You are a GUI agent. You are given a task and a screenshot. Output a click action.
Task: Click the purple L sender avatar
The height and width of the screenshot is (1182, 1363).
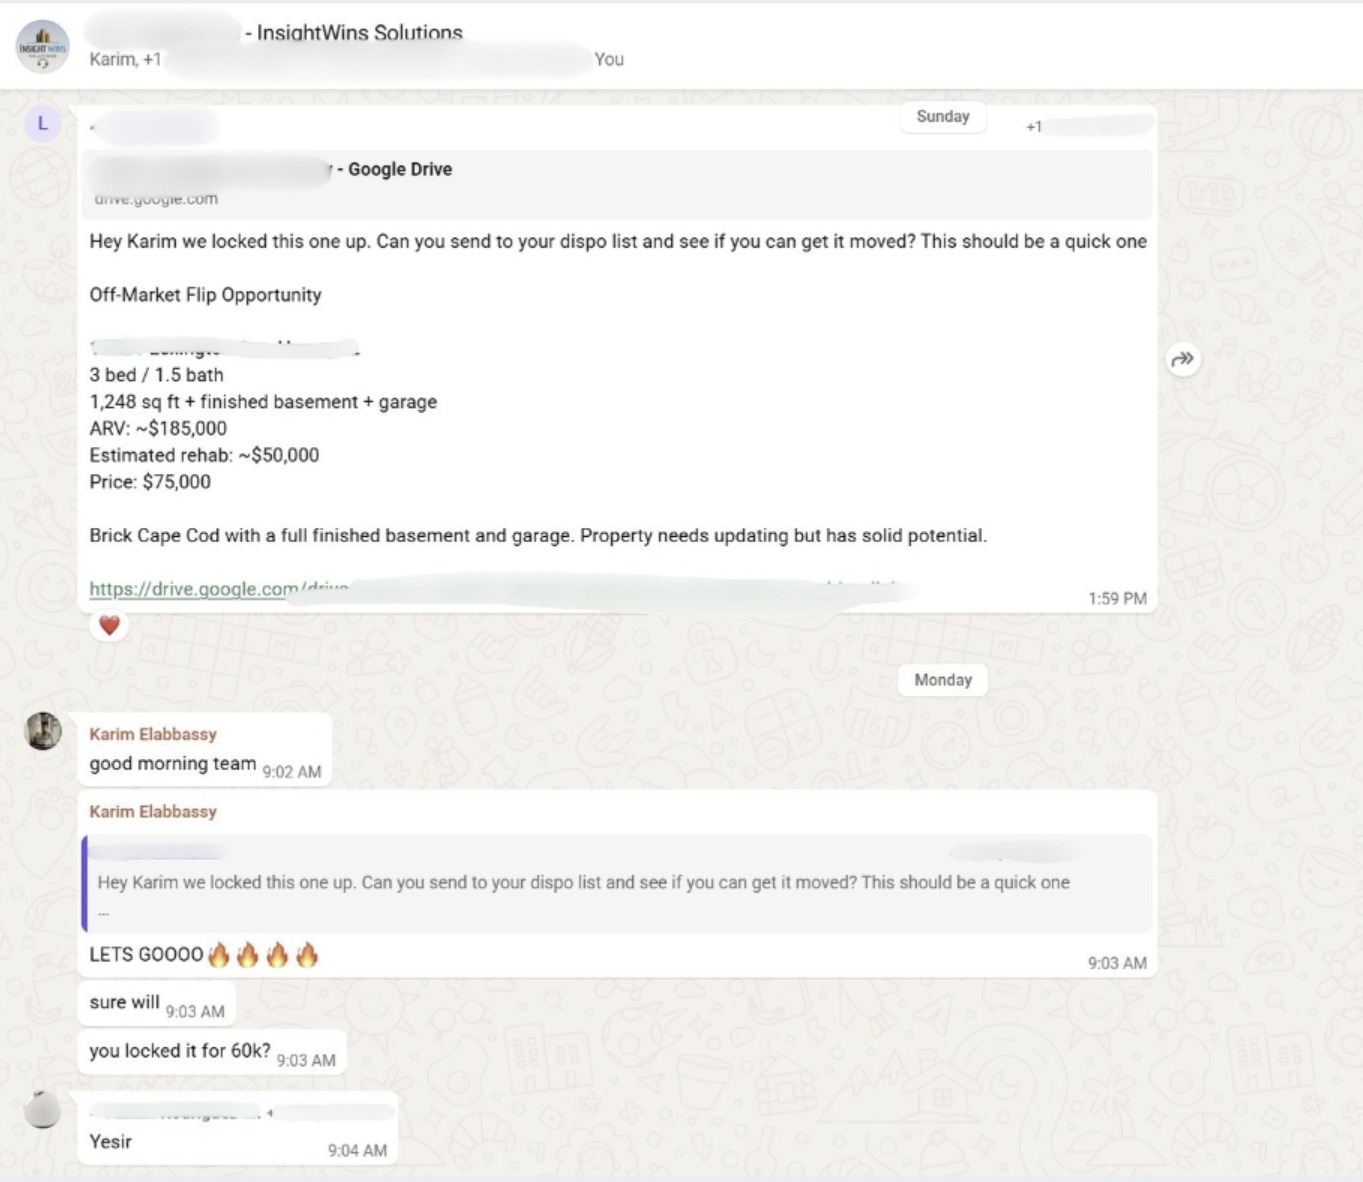click(x=42, y=123)
